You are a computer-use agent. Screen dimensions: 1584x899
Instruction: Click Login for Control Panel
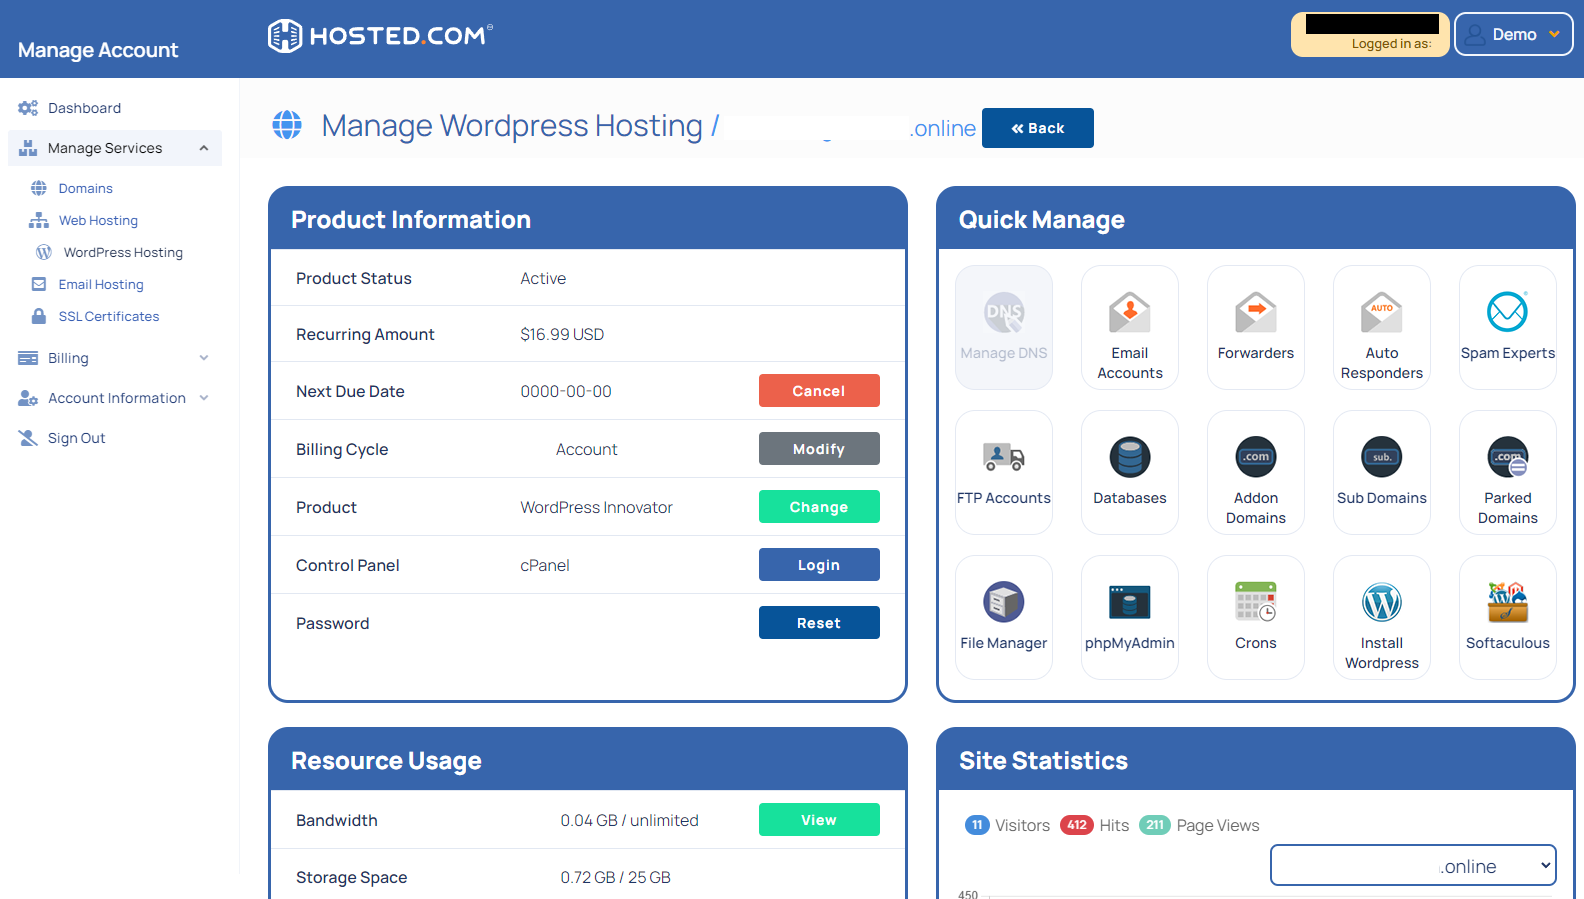click(x=819, y=565)
